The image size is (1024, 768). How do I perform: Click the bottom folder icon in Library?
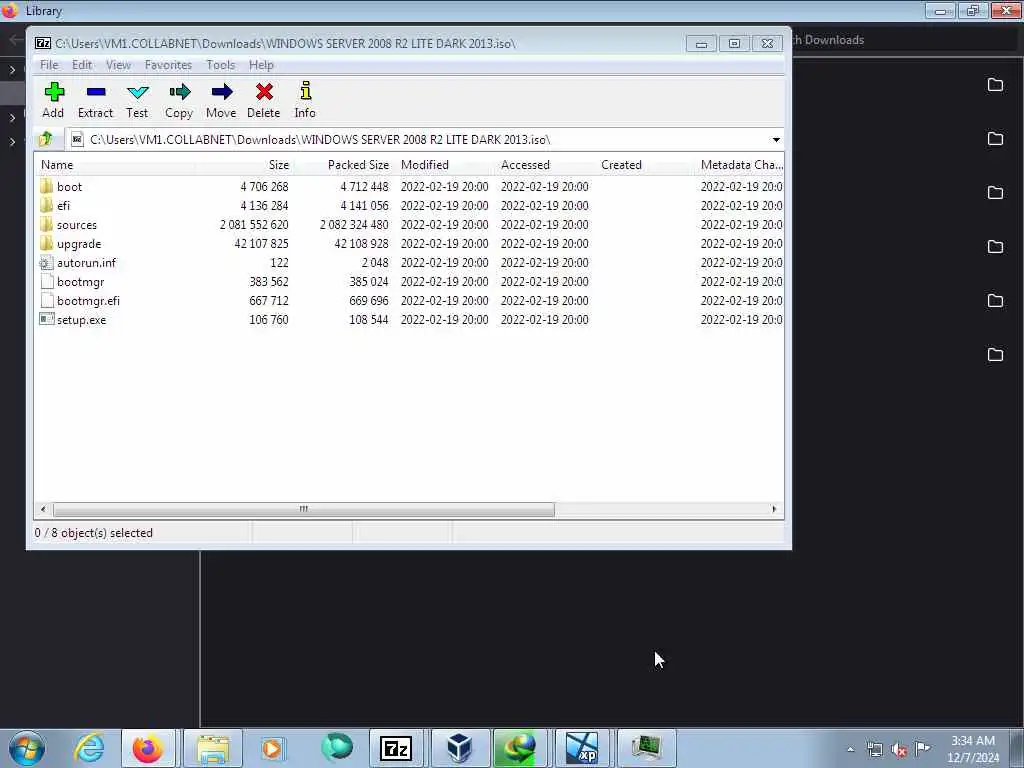pos(995,355)
